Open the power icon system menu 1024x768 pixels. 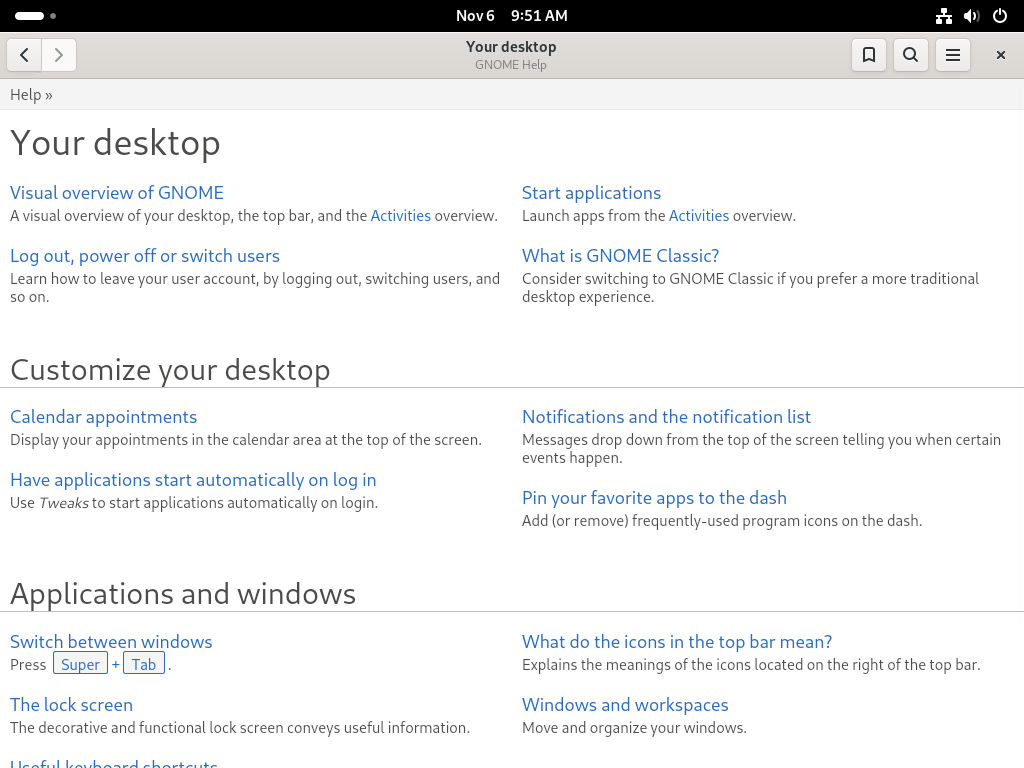pos(1000,16)
